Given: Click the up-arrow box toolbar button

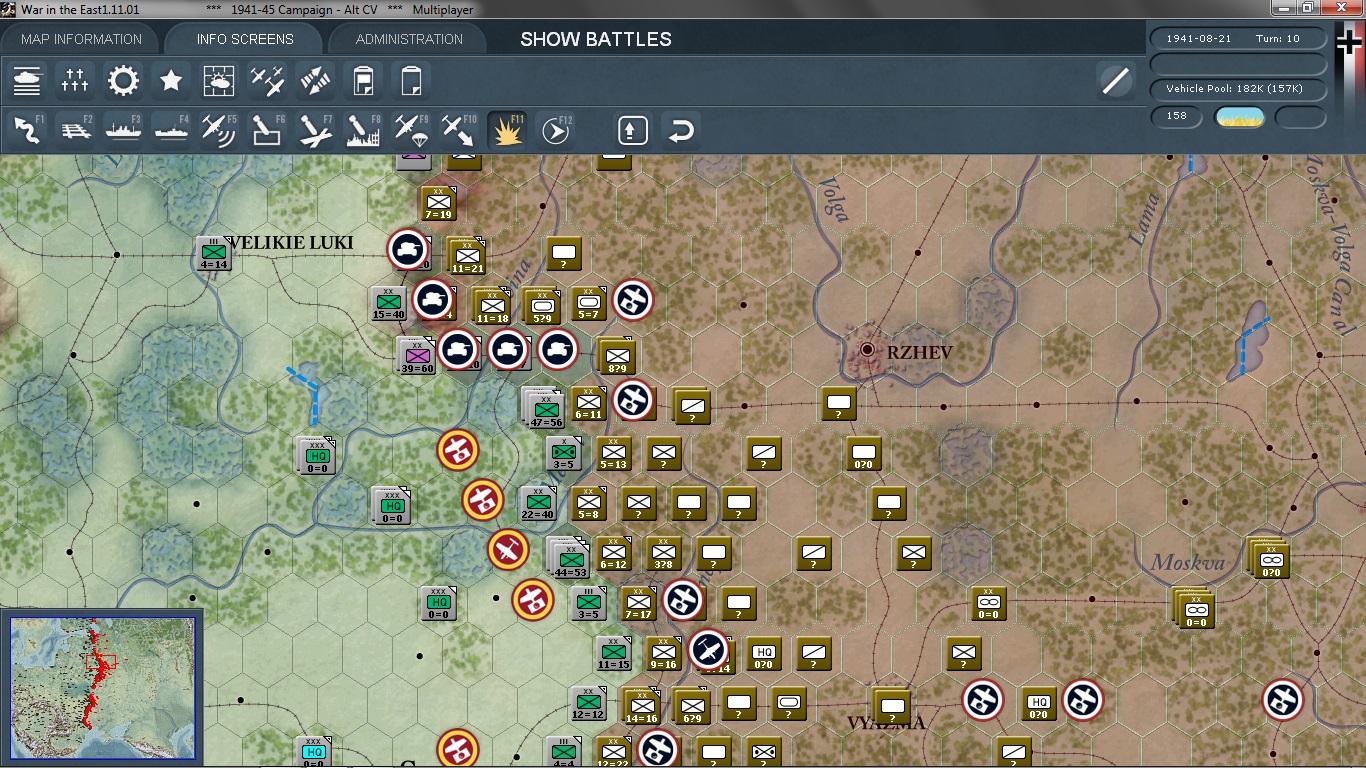Looking at the screenshot, I should pyautogui.click(x=633, y=130).
